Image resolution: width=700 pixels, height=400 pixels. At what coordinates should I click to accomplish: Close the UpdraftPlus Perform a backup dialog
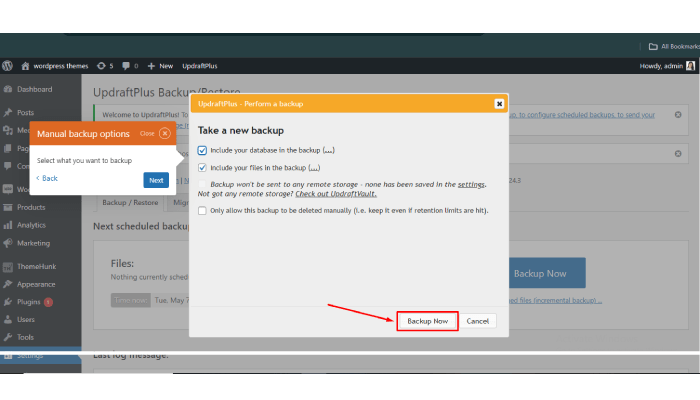point(499,104)
